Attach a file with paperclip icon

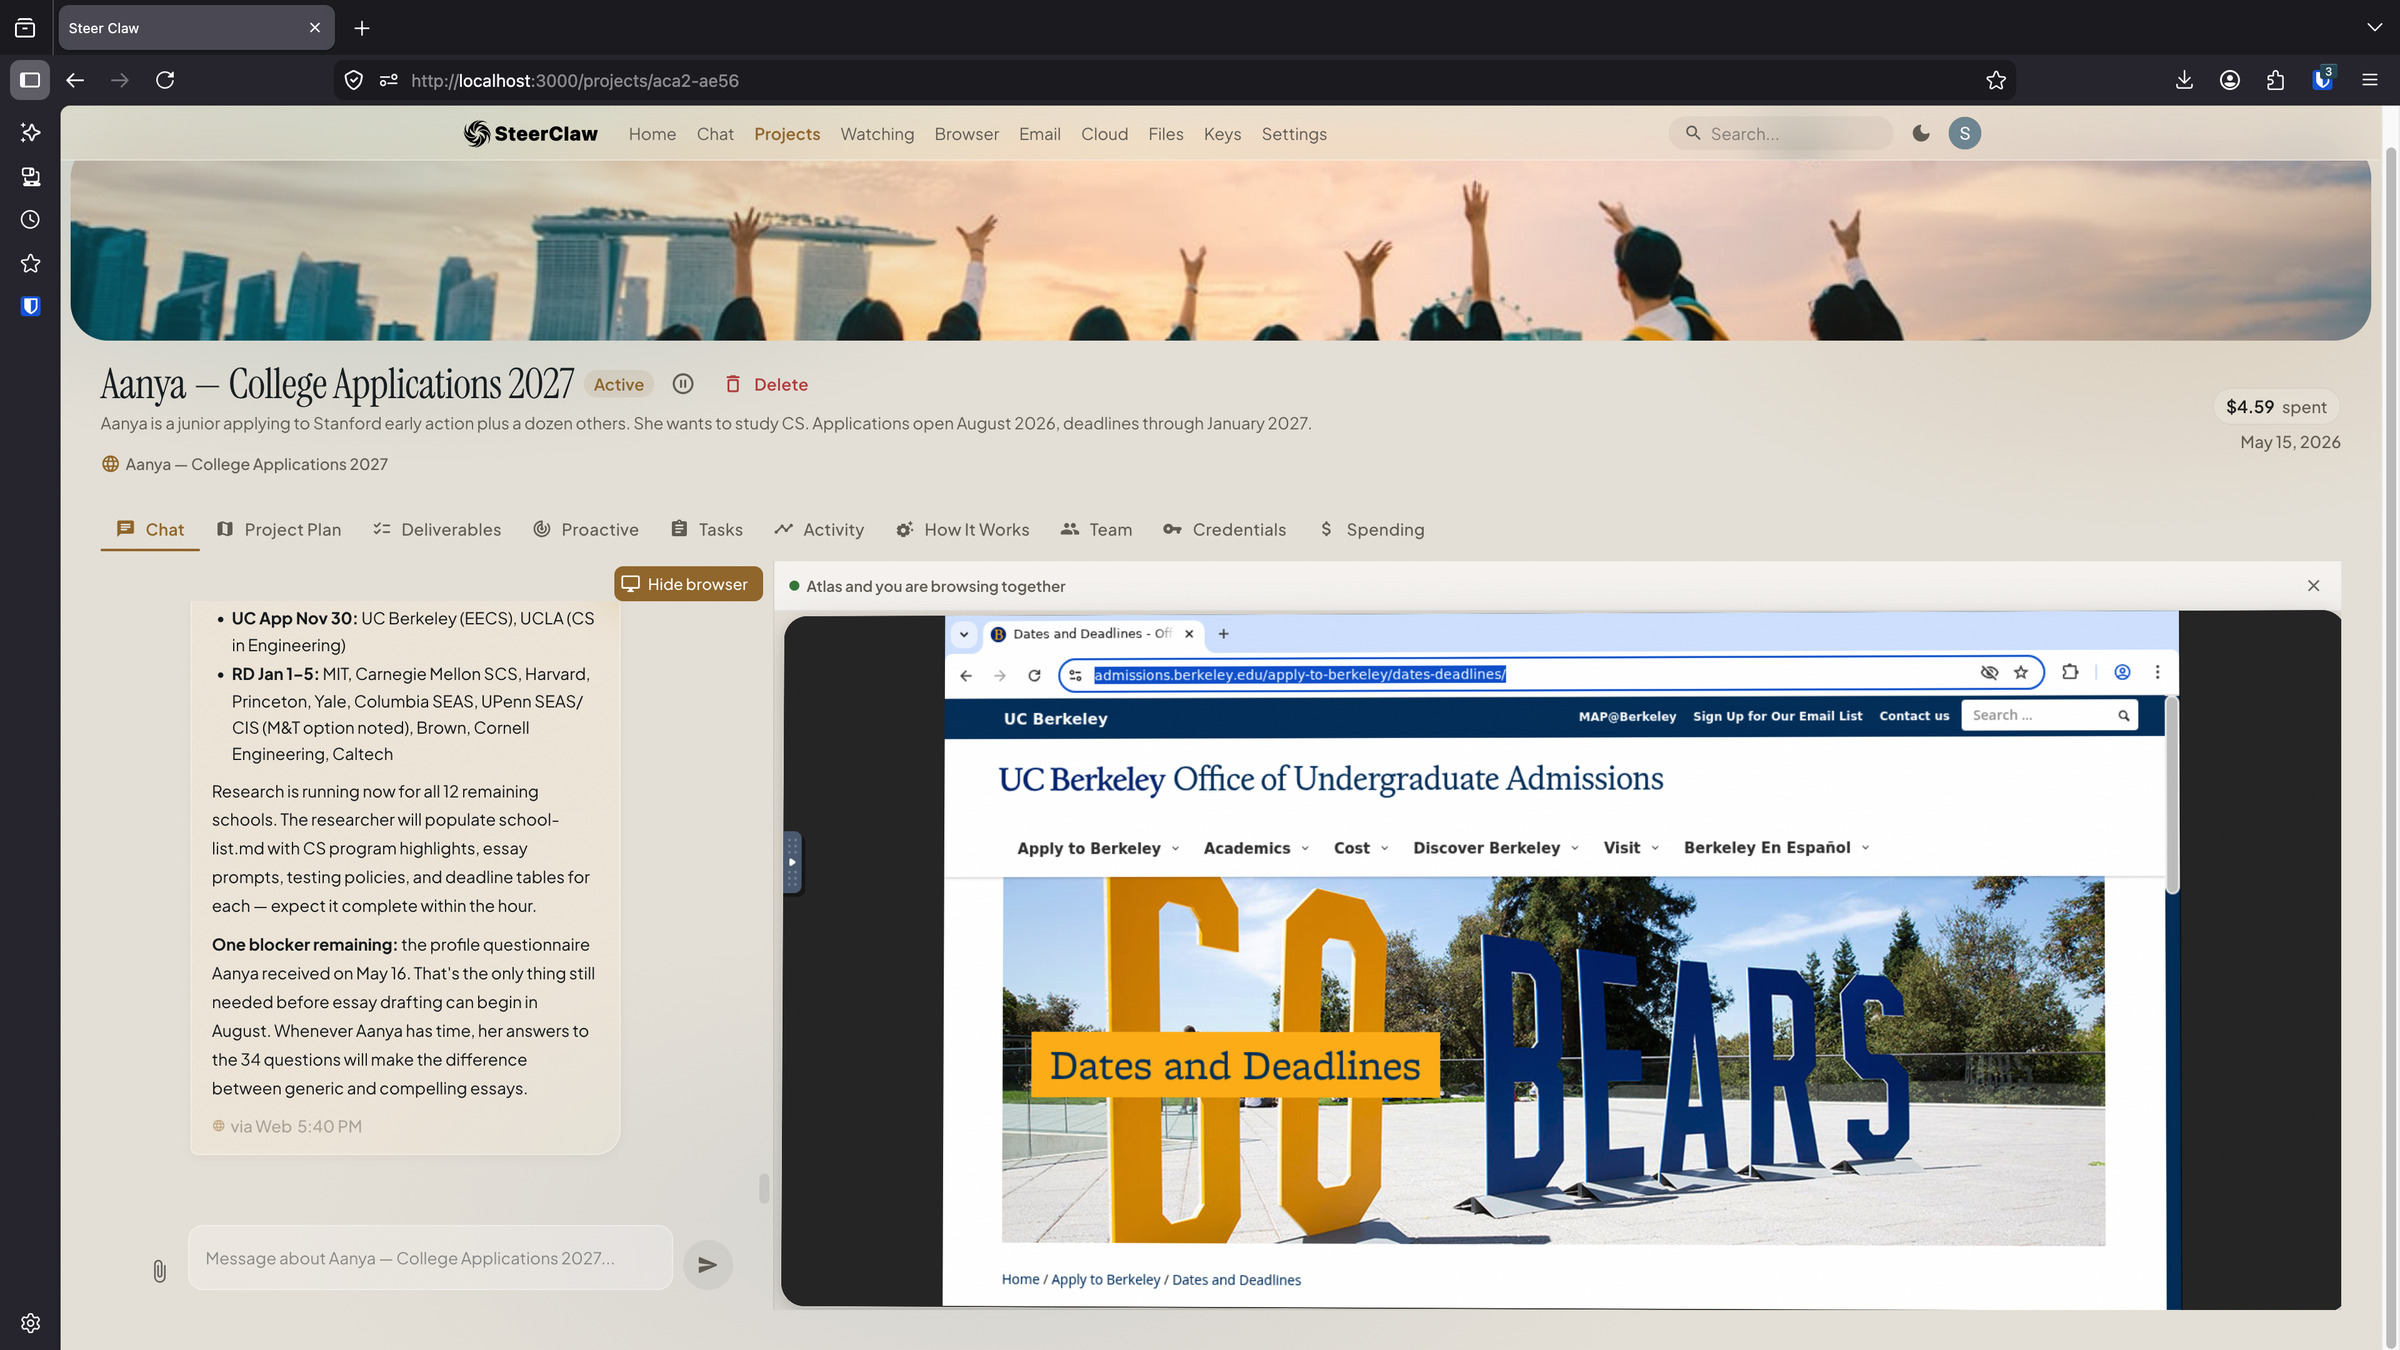point(159,1271)
